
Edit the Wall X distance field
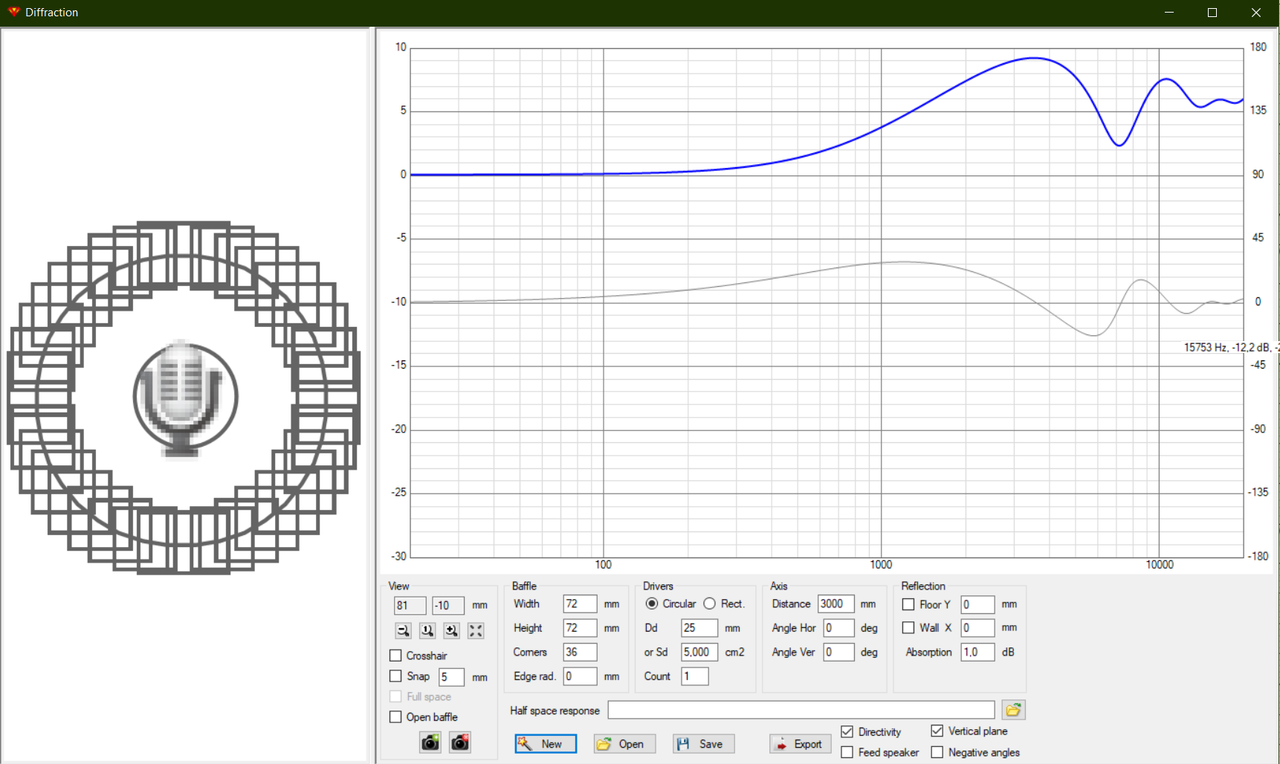(977, 628)
